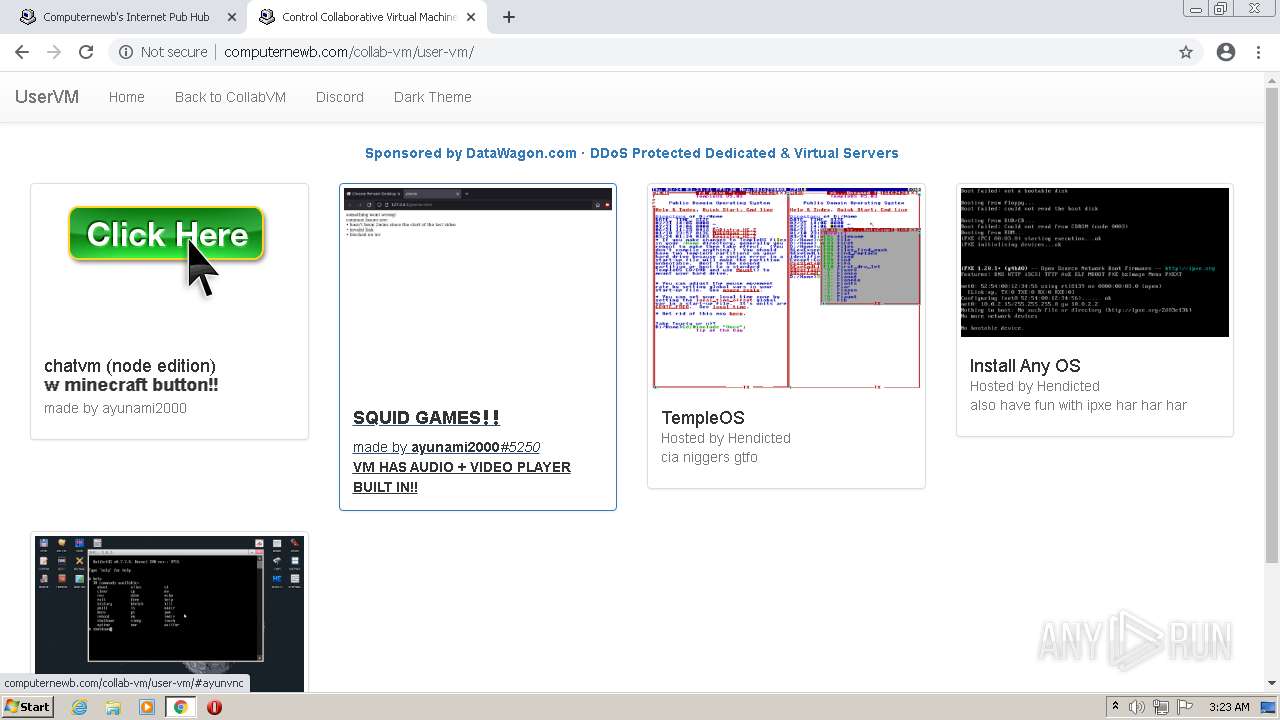The image size is (1280, 720).
Task: Close the Control Collaborative Virtual Machine tab
Action: coord(471,17)
